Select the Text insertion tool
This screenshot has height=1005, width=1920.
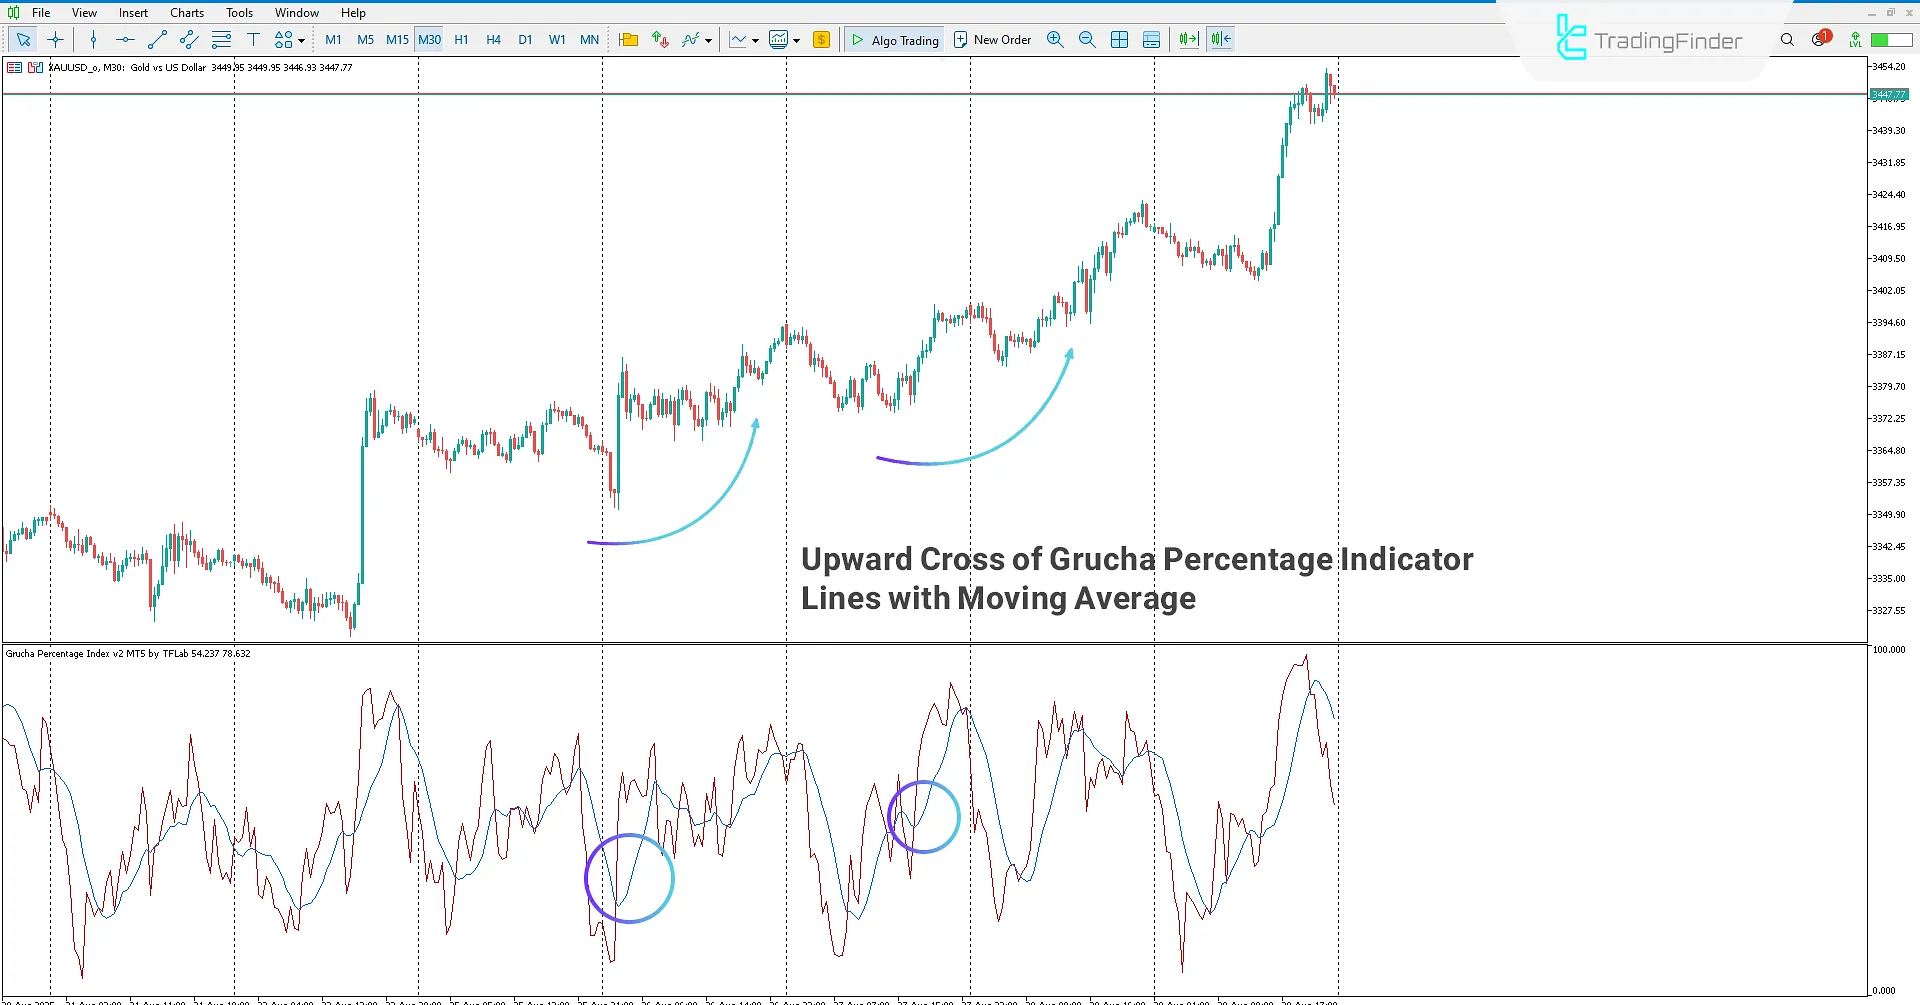pos(254,39)
